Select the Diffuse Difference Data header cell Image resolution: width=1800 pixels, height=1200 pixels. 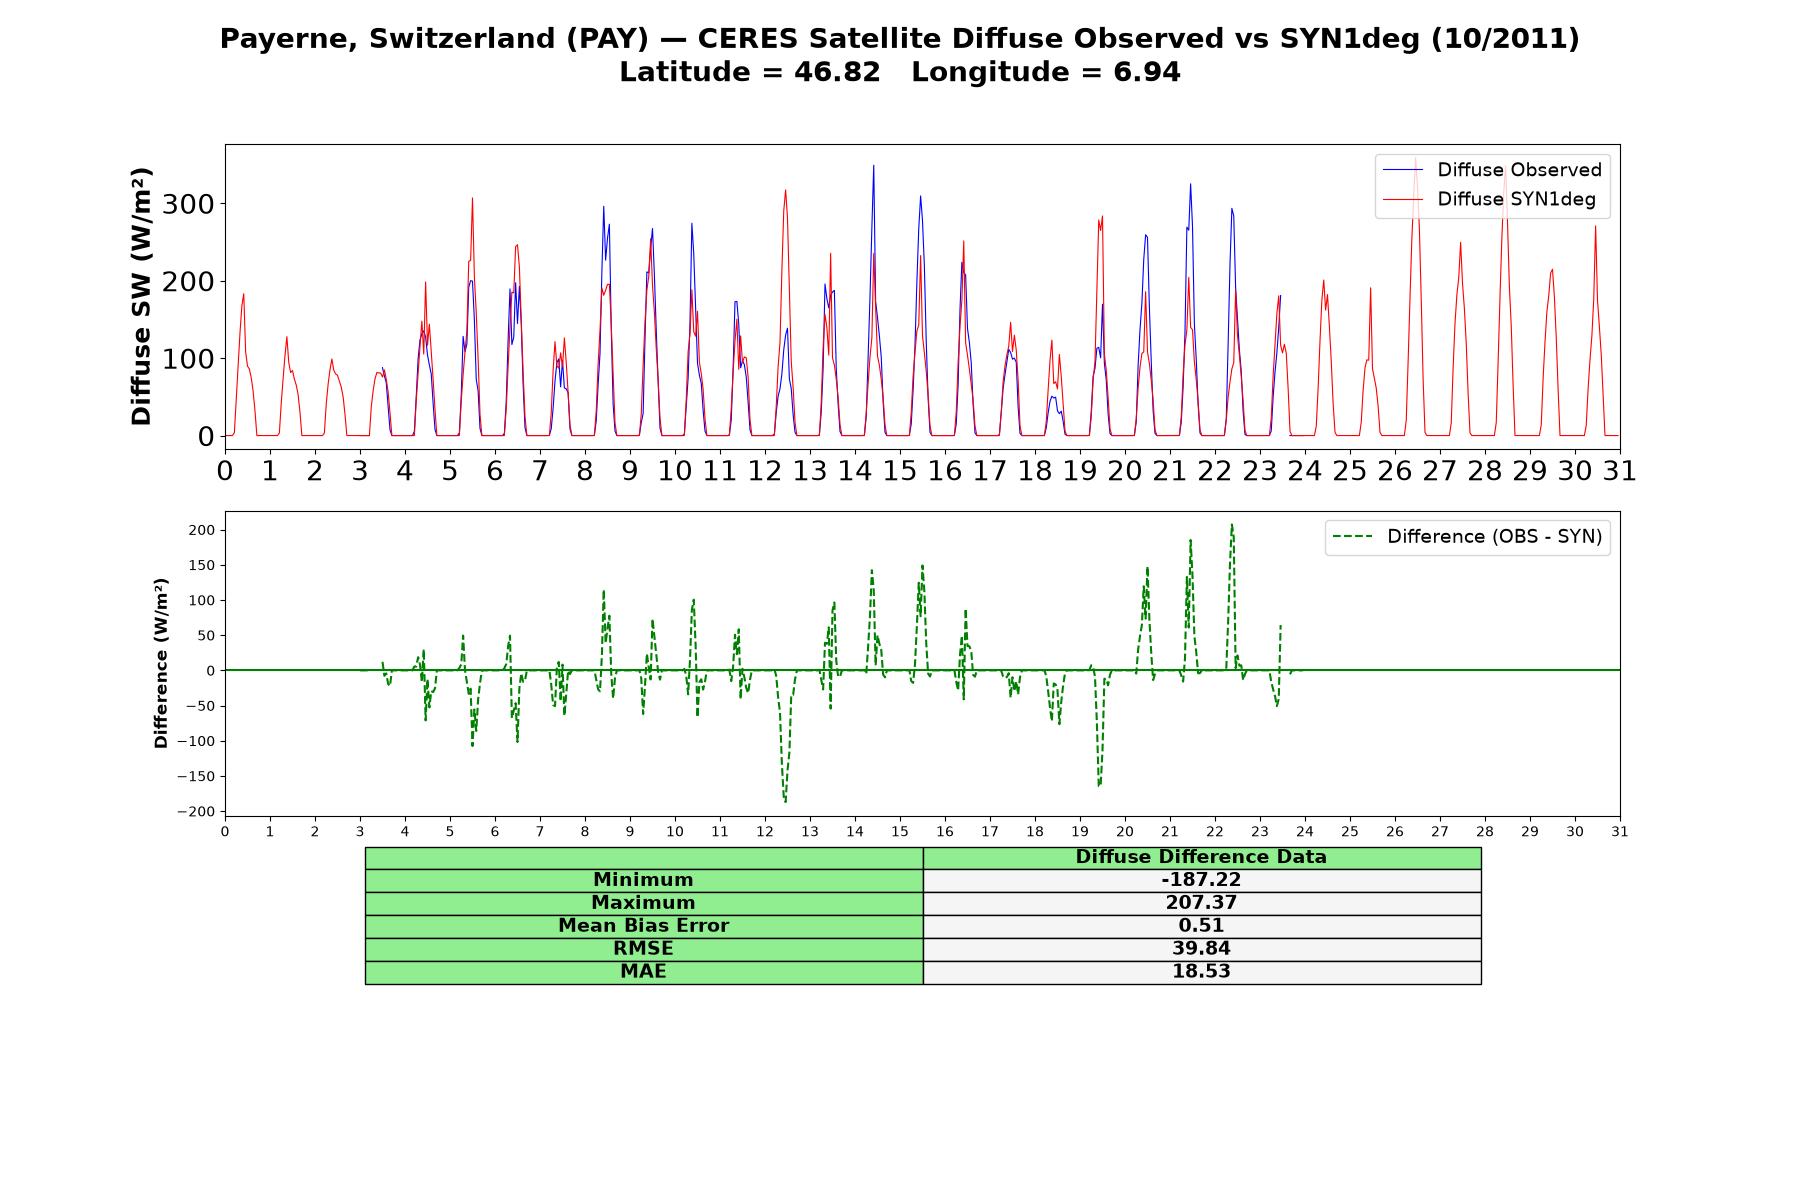1201,857
